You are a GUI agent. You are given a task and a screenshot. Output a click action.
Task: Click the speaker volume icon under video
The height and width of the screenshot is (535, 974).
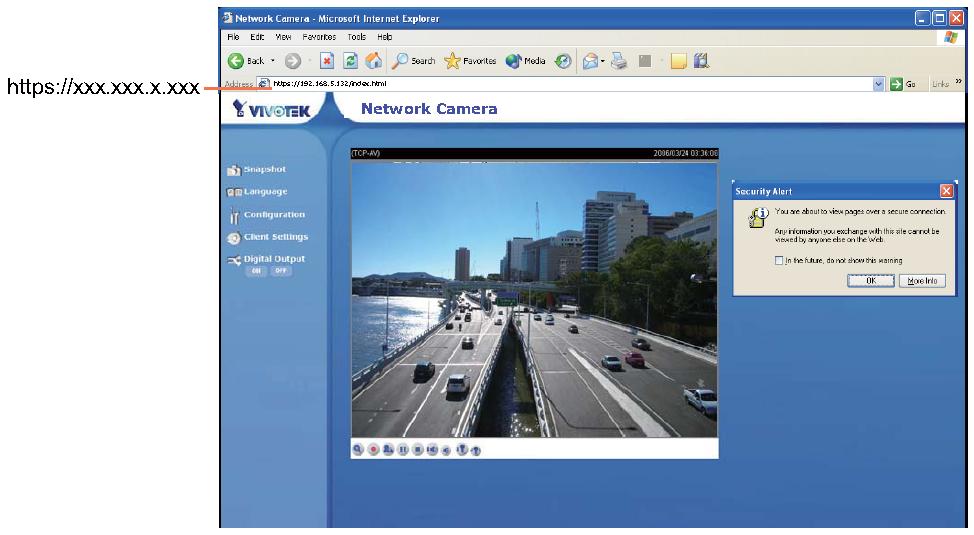(x=432, y=449)
